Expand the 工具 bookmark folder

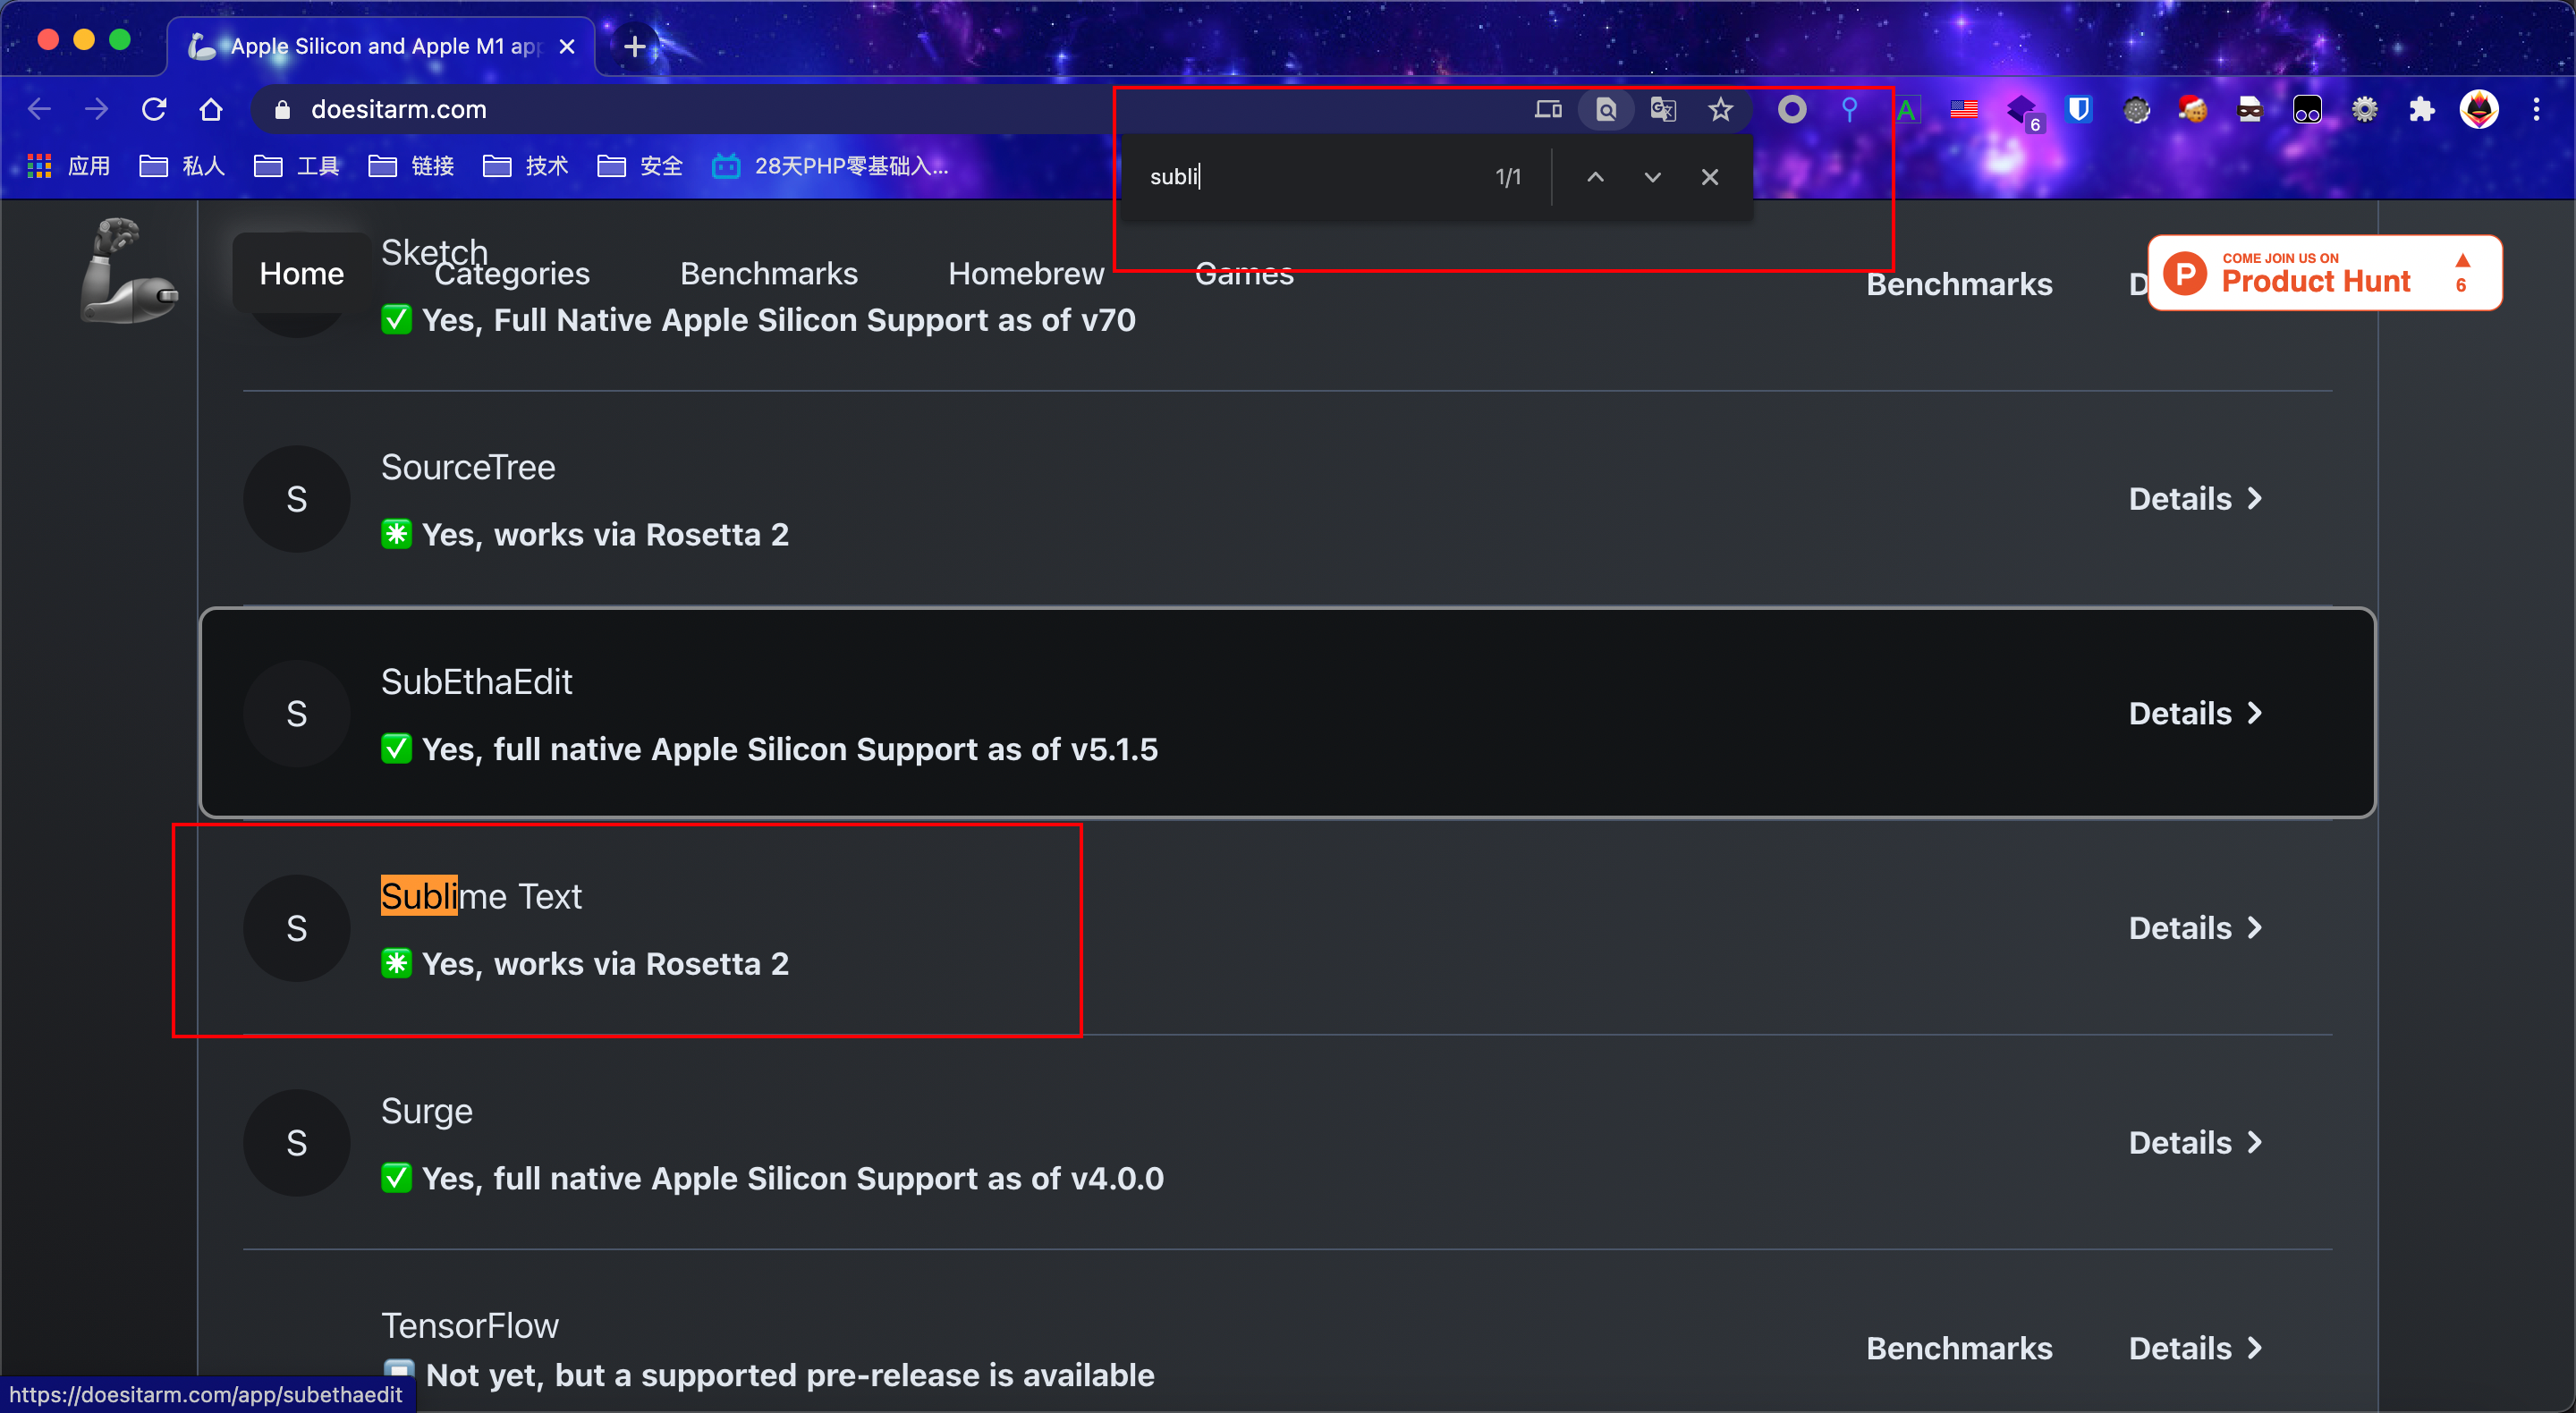point(297,166)
